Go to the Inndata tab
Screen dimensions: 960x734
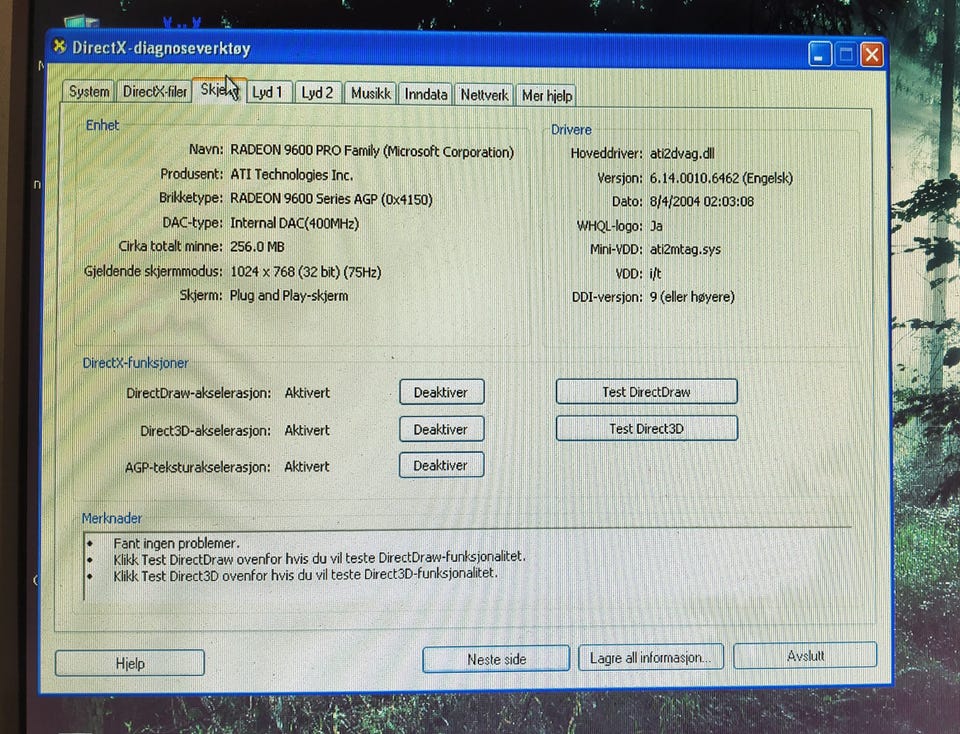click(426, 94)
